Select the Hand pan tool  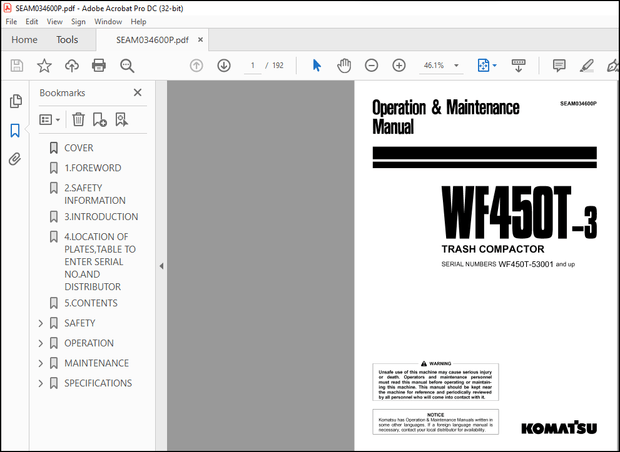[344, 65]
